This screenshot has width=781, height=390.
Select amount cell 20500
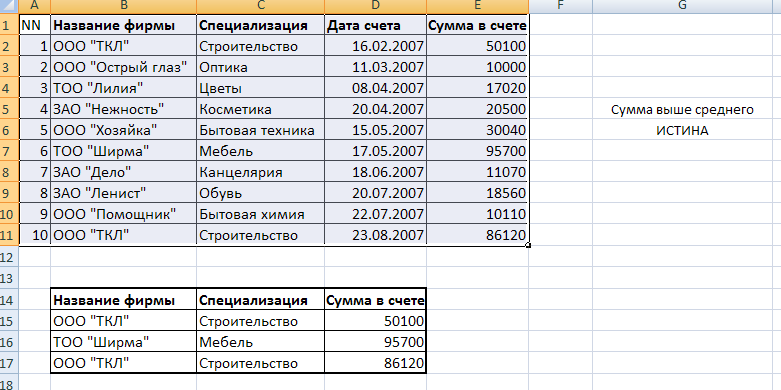click(478, 109)
